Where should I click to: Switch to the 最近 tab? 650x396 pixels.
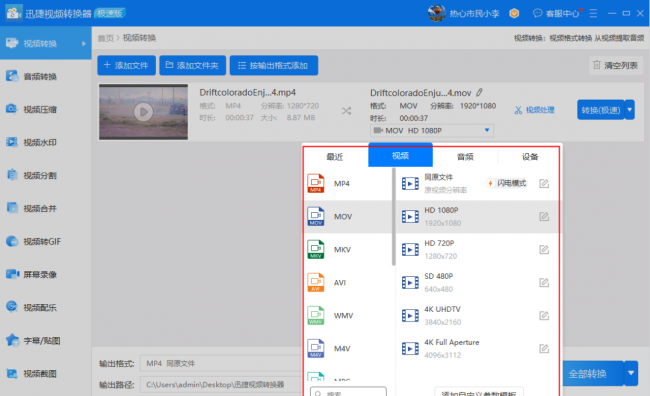pyautogui.click(x=335, y=156)
